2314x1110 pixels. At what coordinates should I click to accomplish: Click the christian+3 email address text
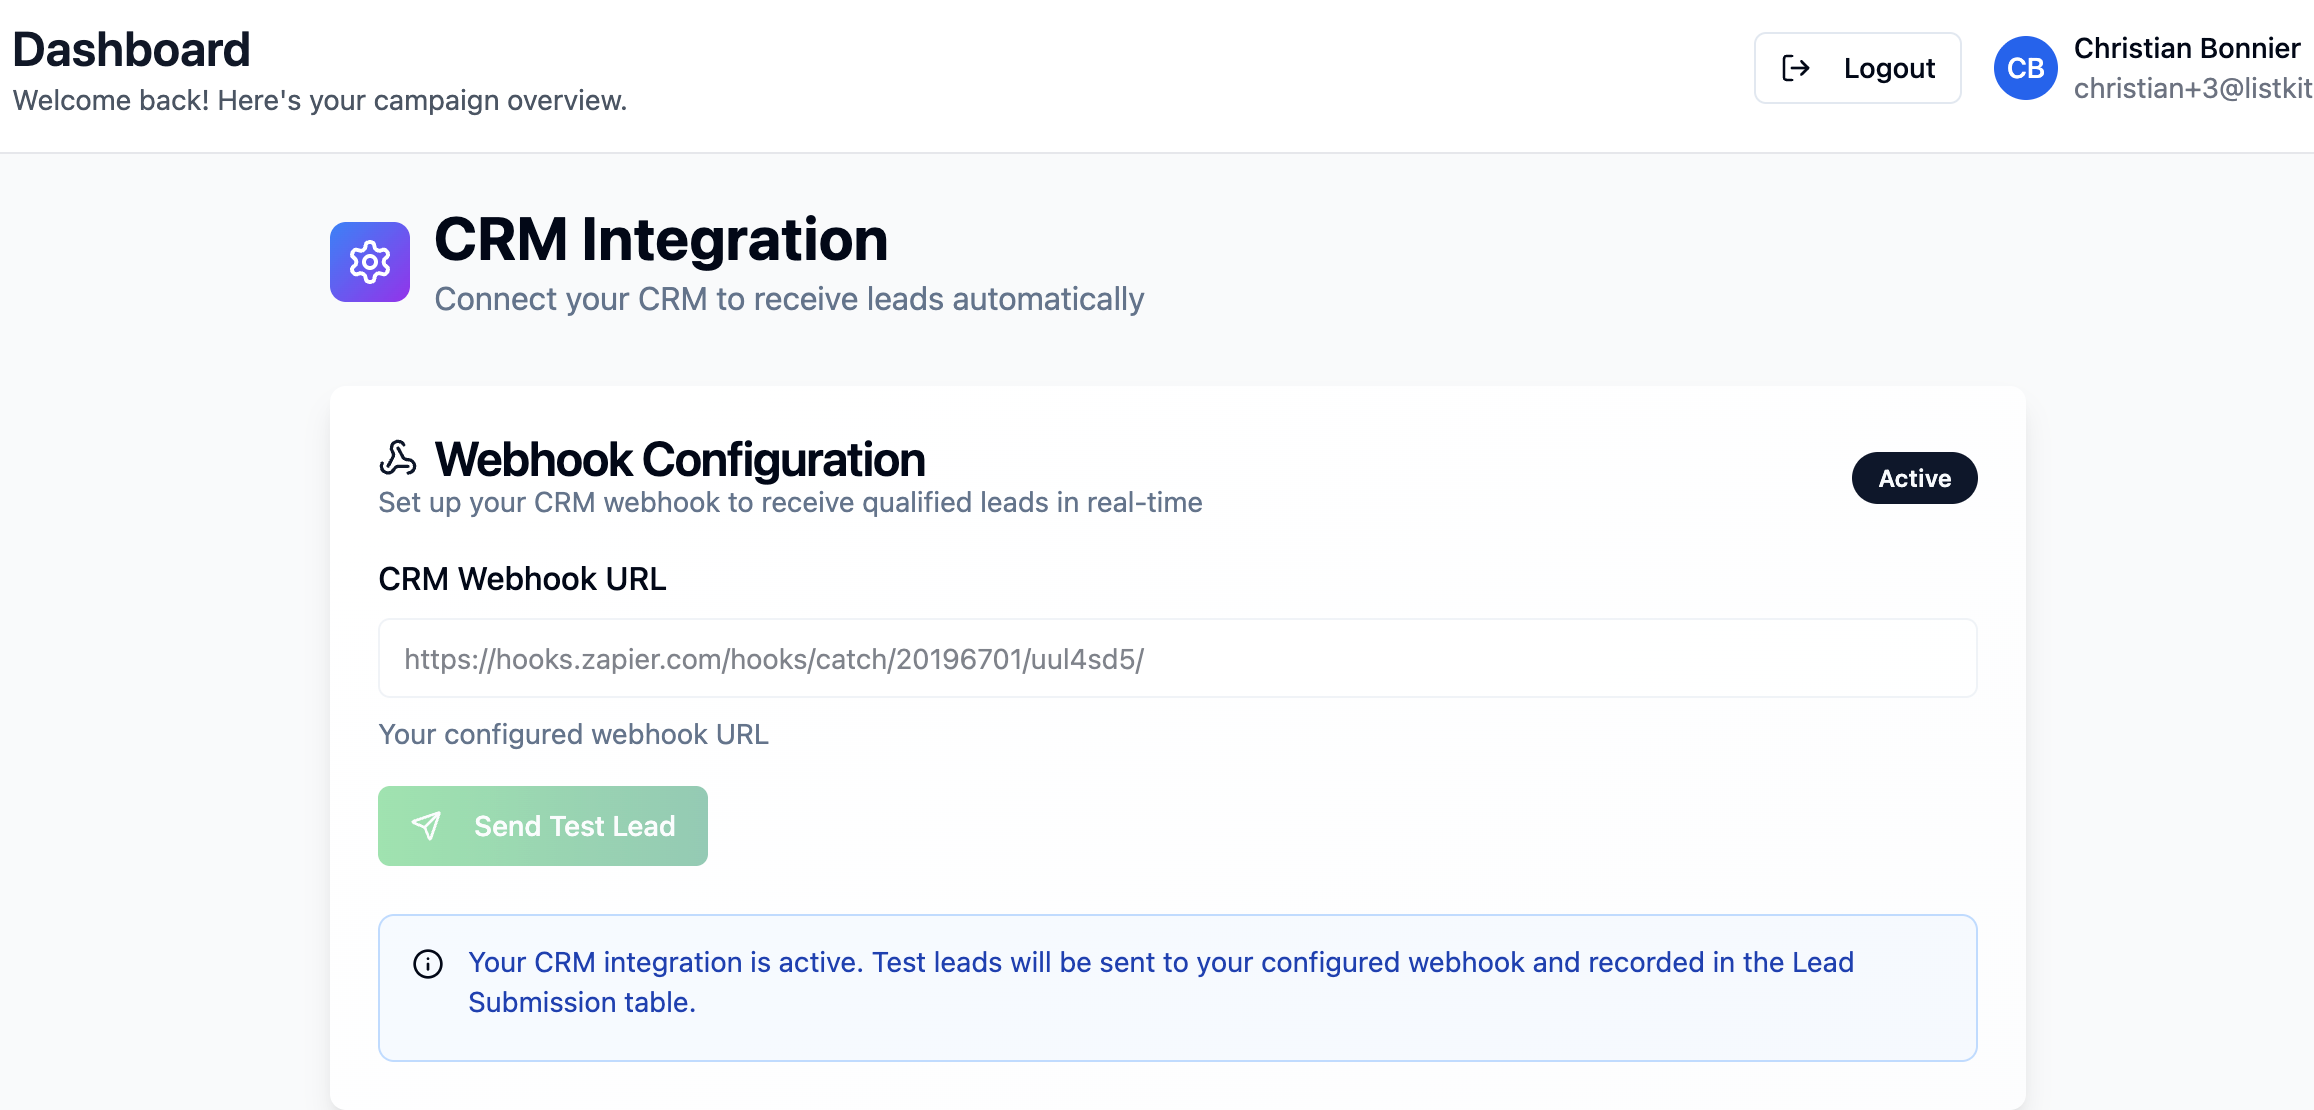[x=2192, y=89]
